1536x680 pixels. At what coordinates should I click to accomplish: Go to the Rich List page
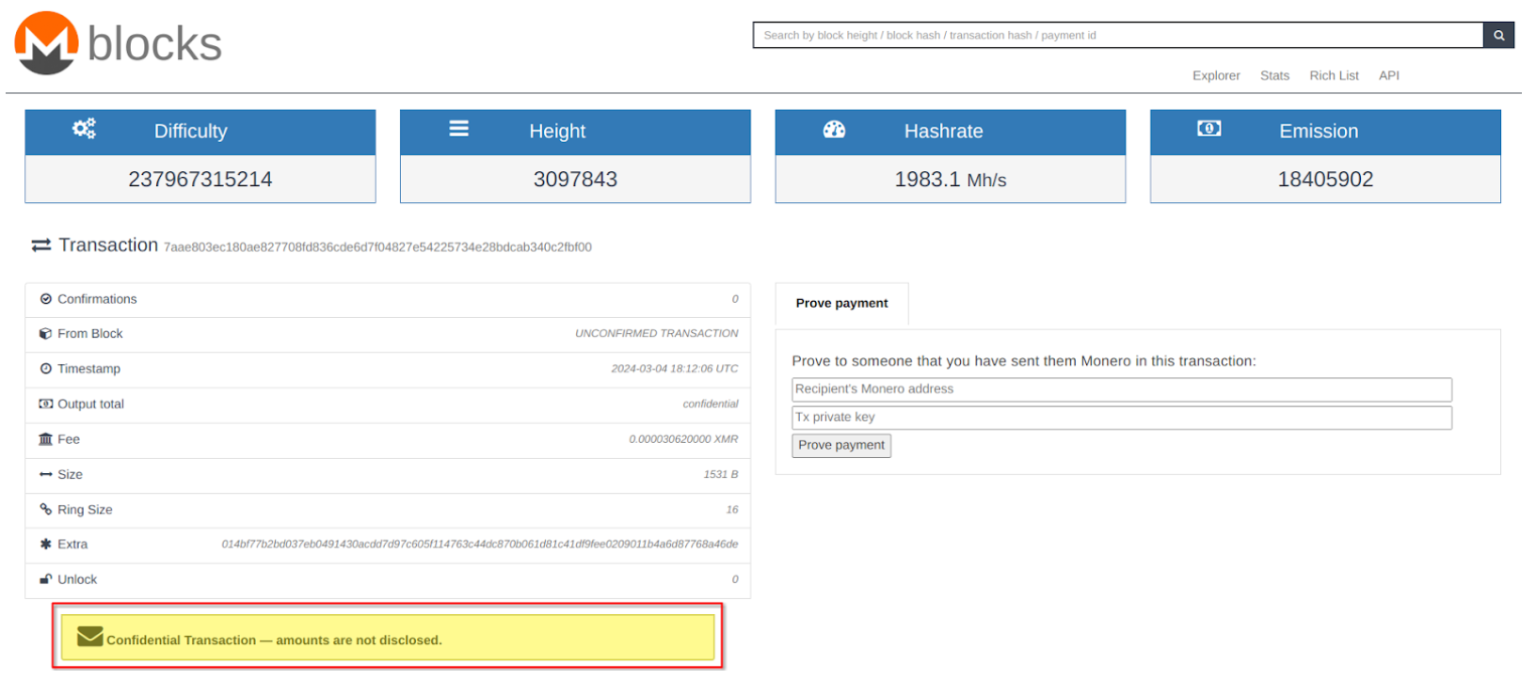click(x=1334, y=76)
